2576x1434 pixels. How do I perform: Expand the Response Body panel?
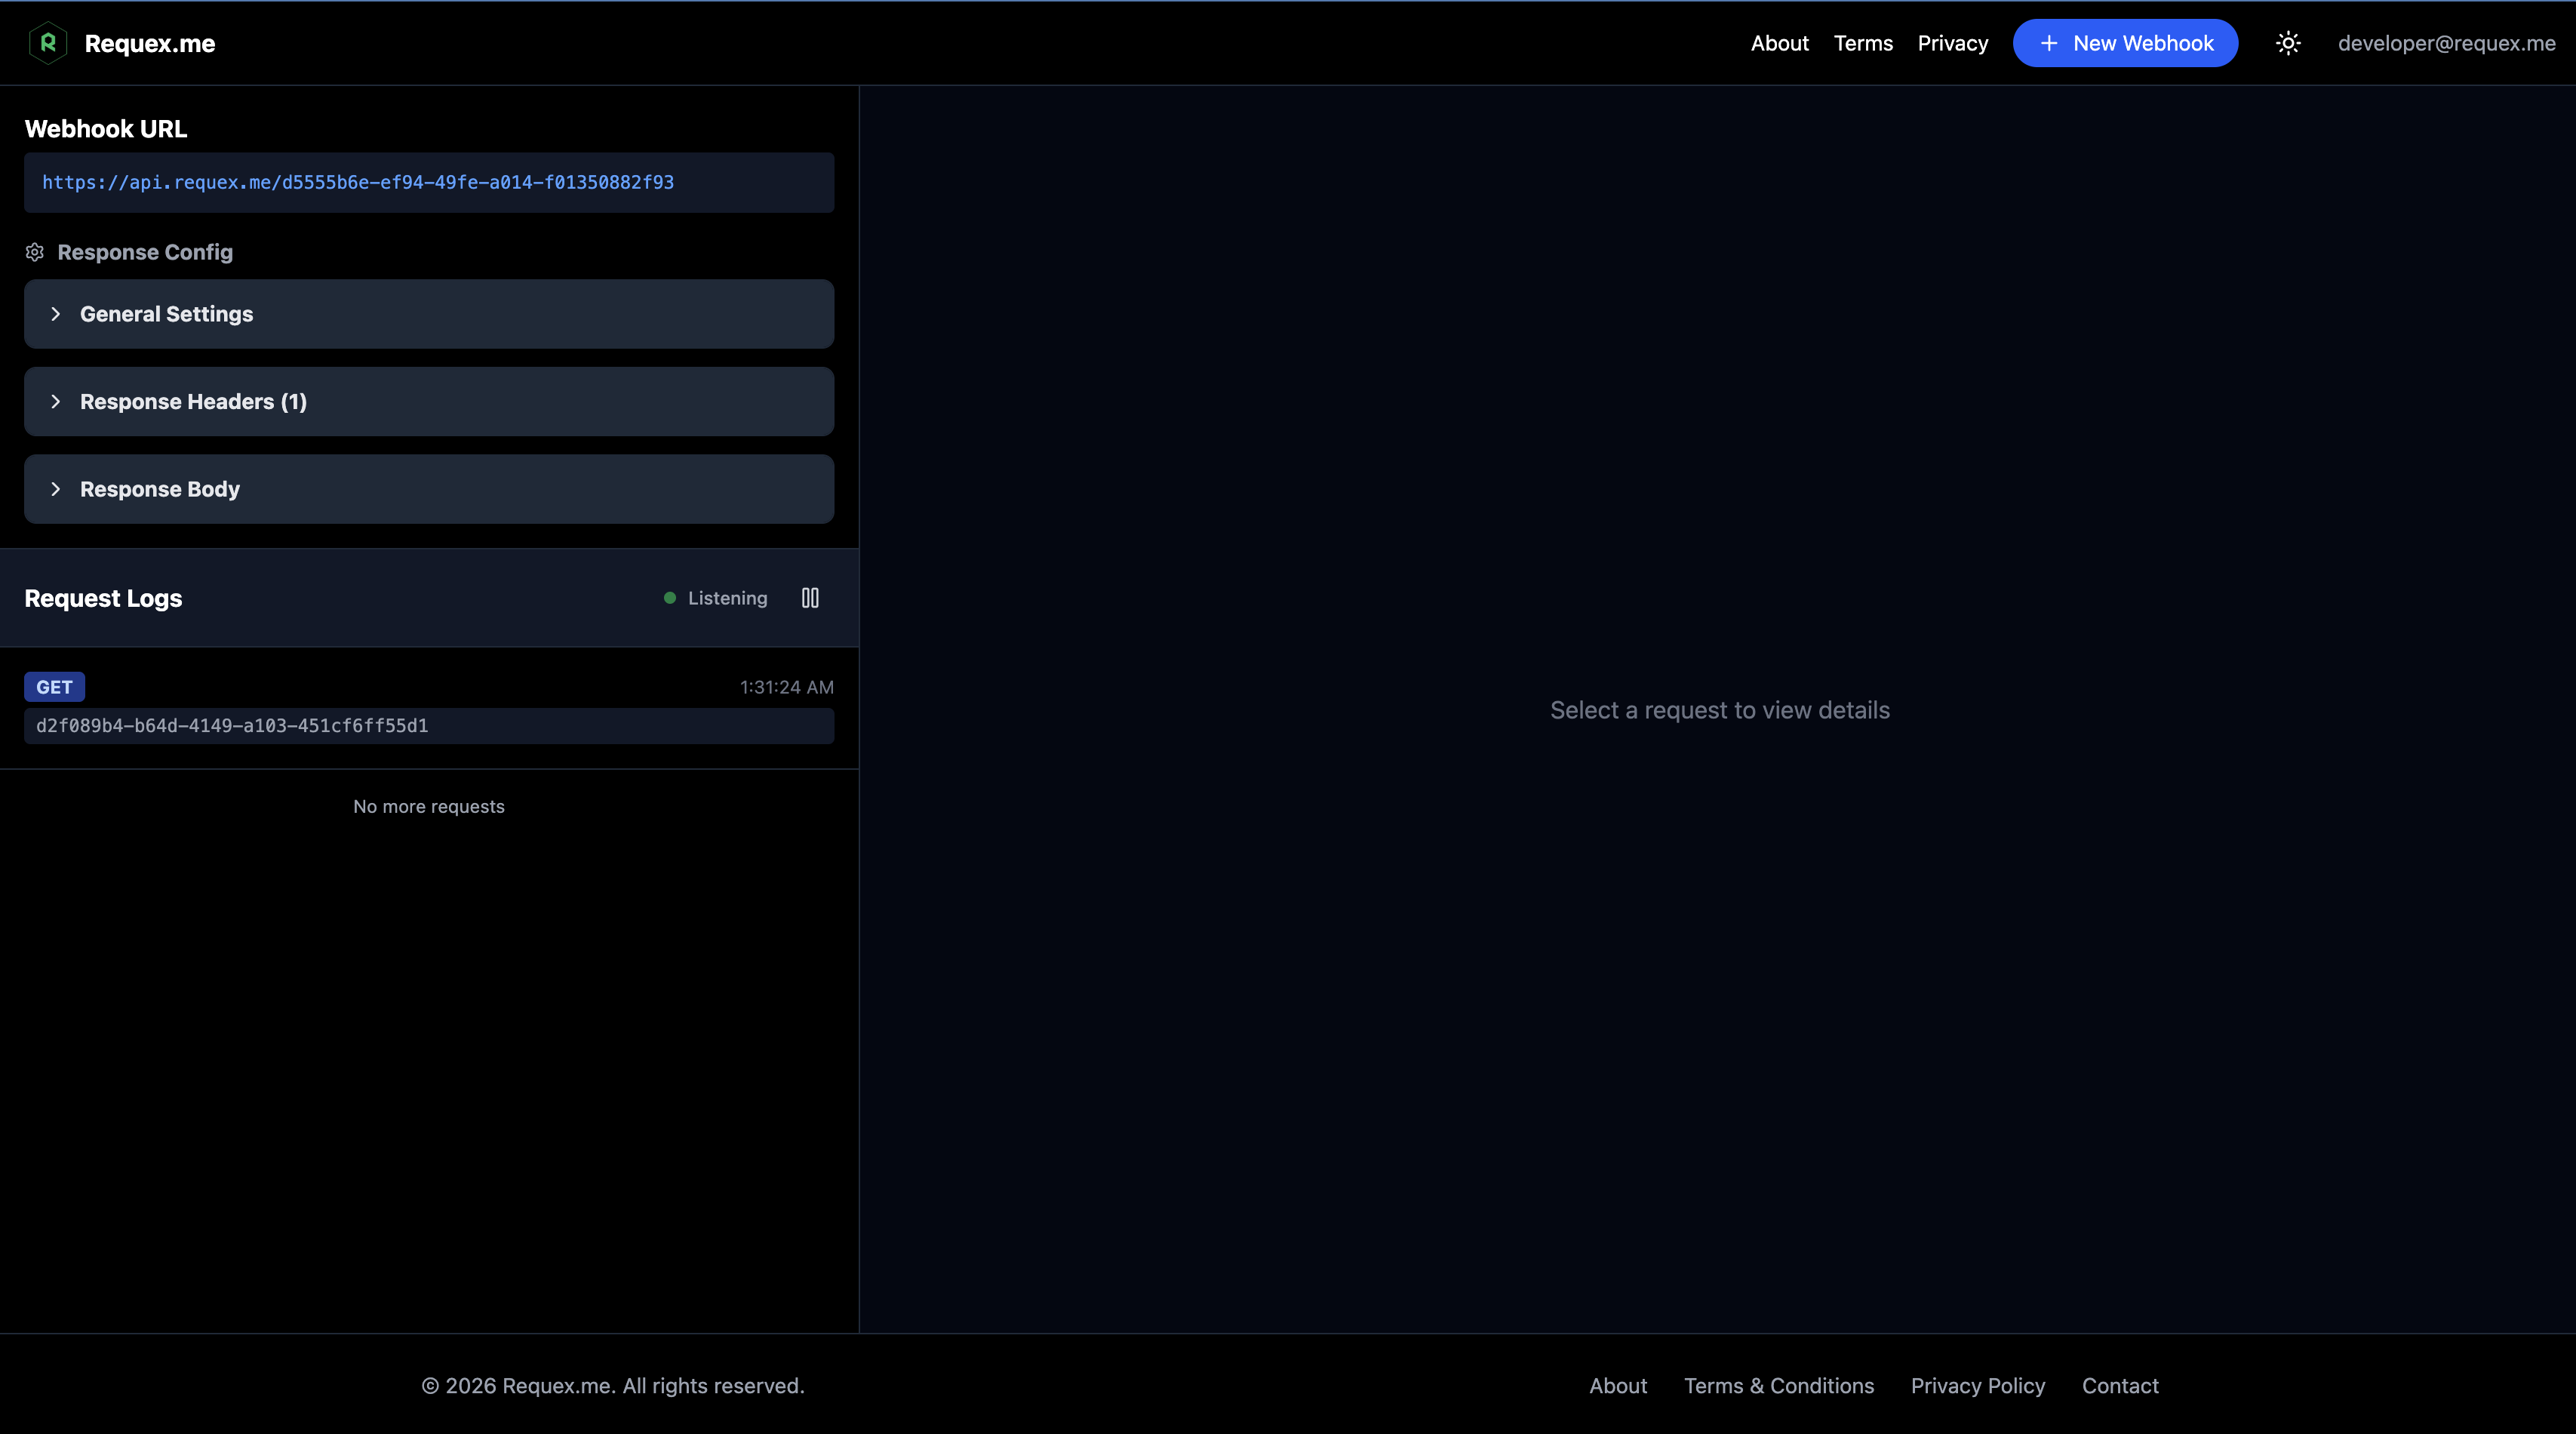[x=428, y=489]
